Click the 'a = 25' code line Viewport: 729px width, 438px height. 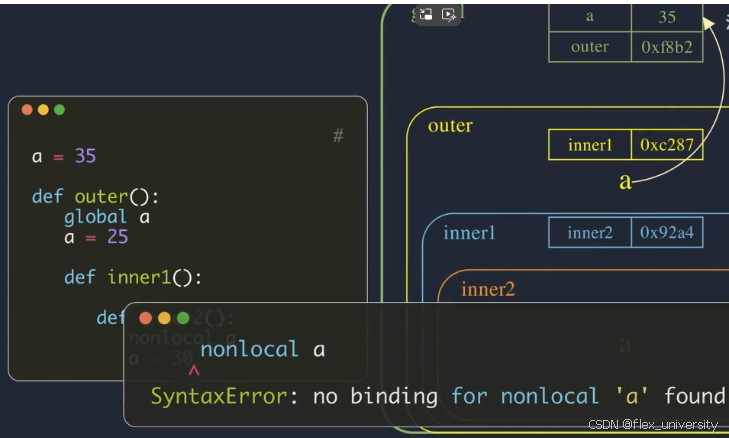[x=96, y=237]
